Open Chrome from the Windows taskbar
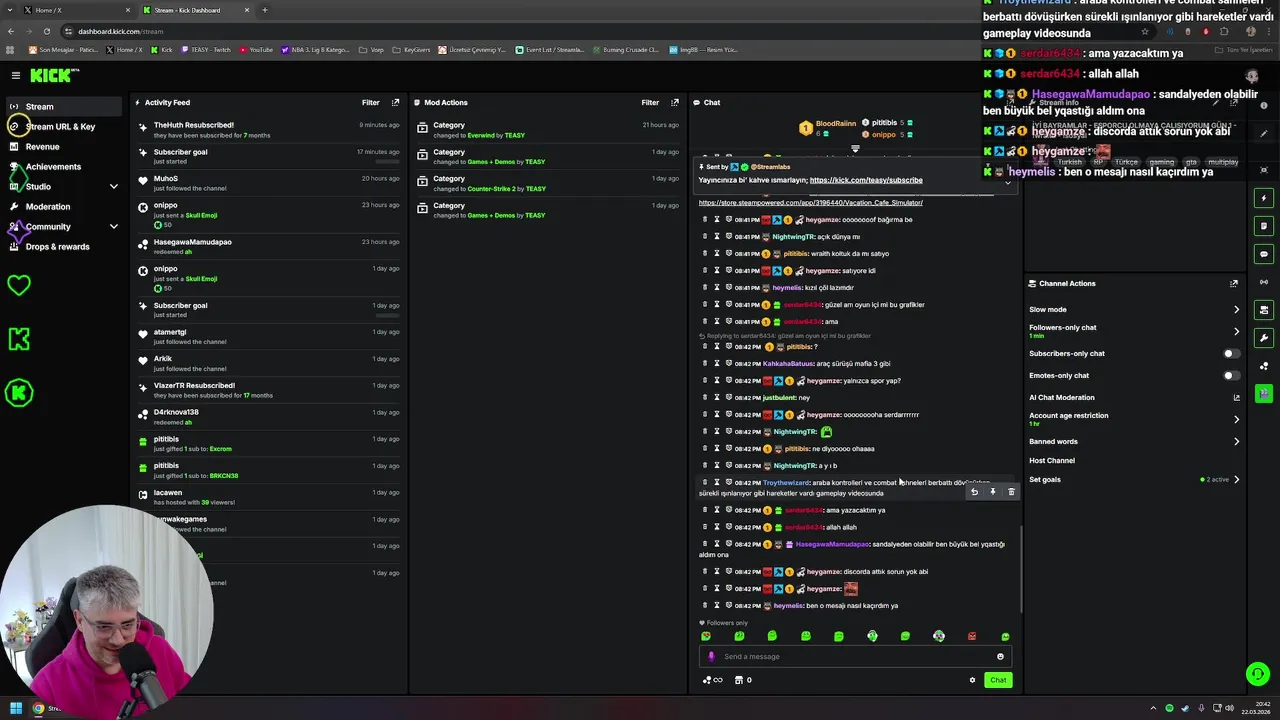Screen dimensions: 1280x720 38,708
